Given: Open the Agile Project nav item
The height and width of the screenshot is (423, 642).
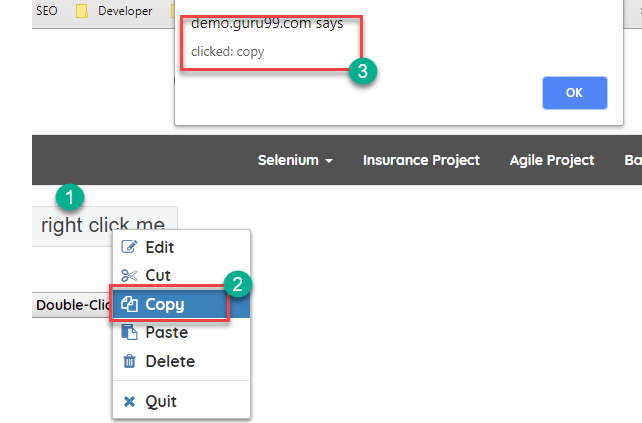Looking at the screenshot, I should click(x=551, y=160).
